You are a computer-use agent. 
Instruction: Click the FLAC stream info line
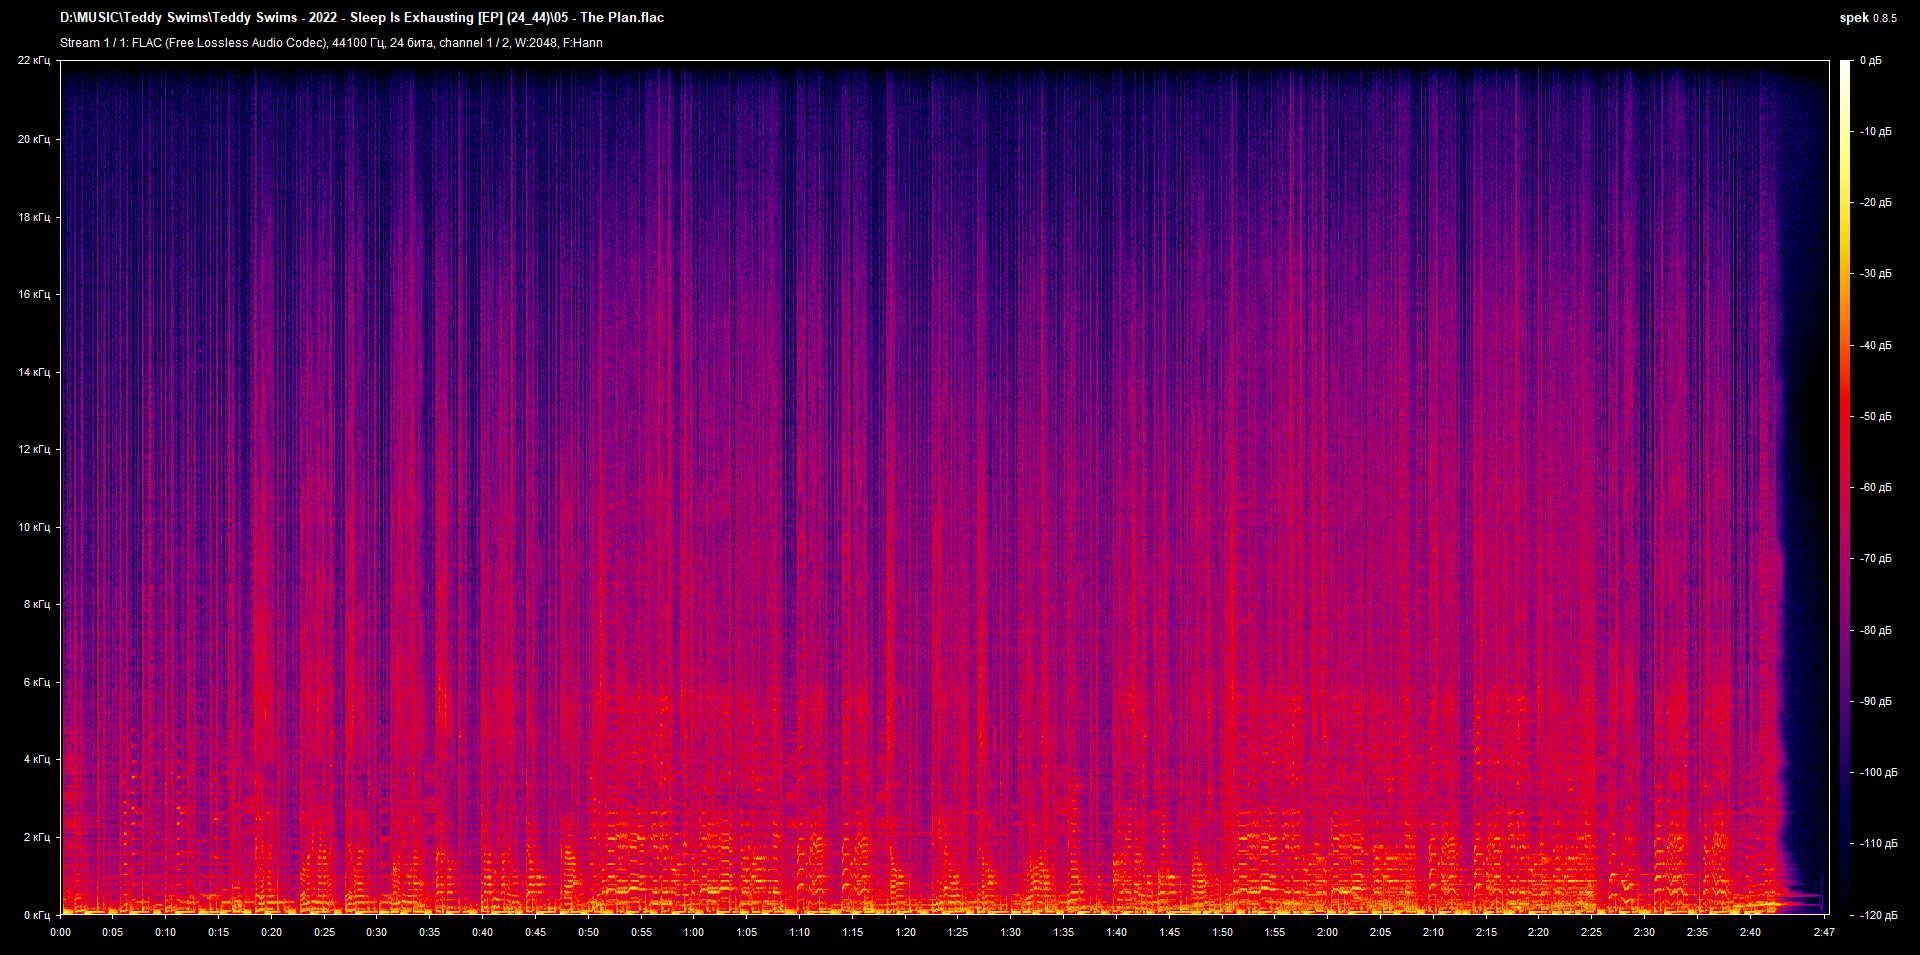(x=331, y=43)
